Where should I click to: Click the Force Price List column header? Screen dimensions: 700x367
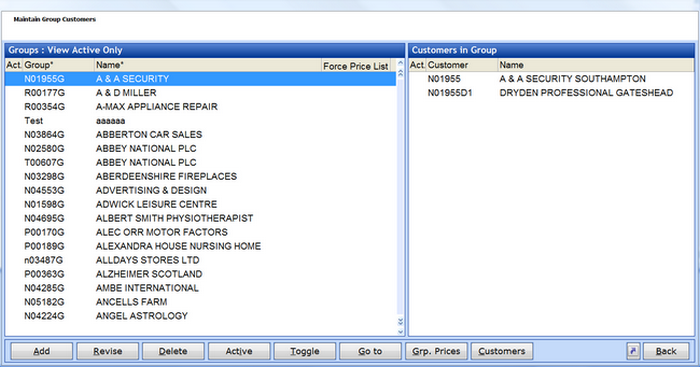pos(356,66)
